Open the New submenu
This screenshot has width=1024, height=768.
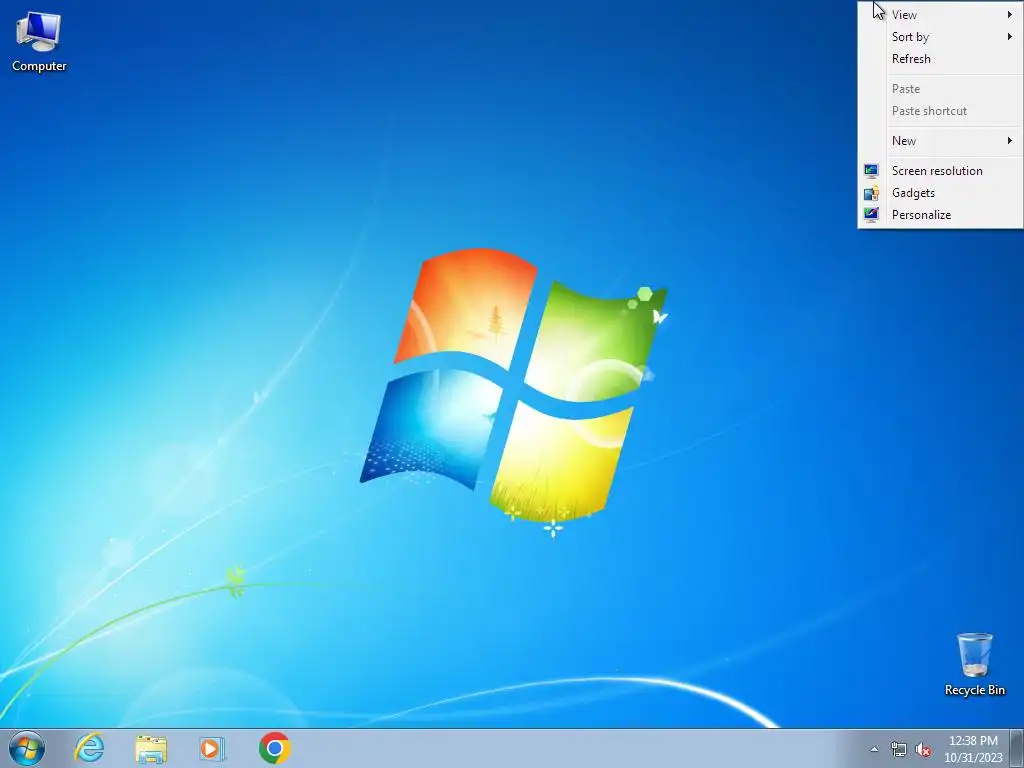(x=940, y=141)
